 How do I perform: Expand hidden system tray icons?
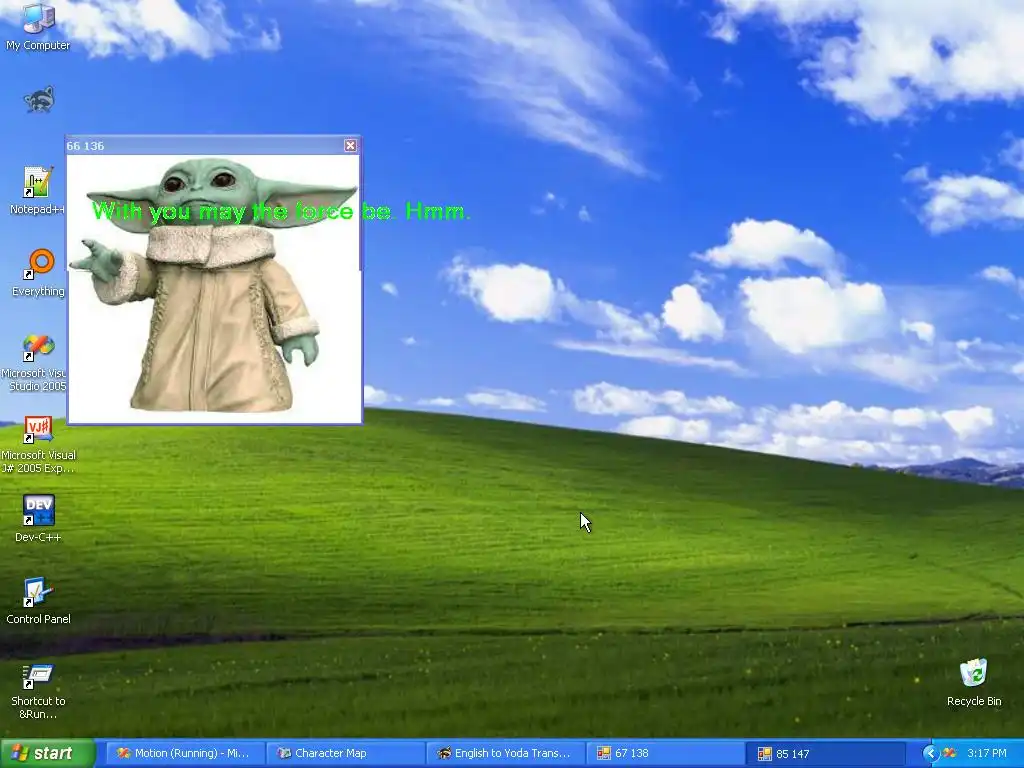pyautogui.click(x=930, y=754)
